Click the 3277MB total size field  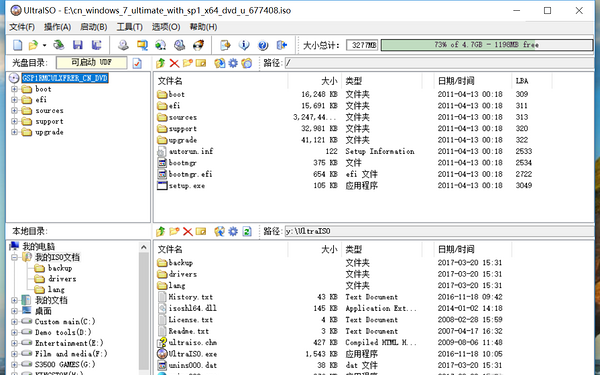[362, 45]
